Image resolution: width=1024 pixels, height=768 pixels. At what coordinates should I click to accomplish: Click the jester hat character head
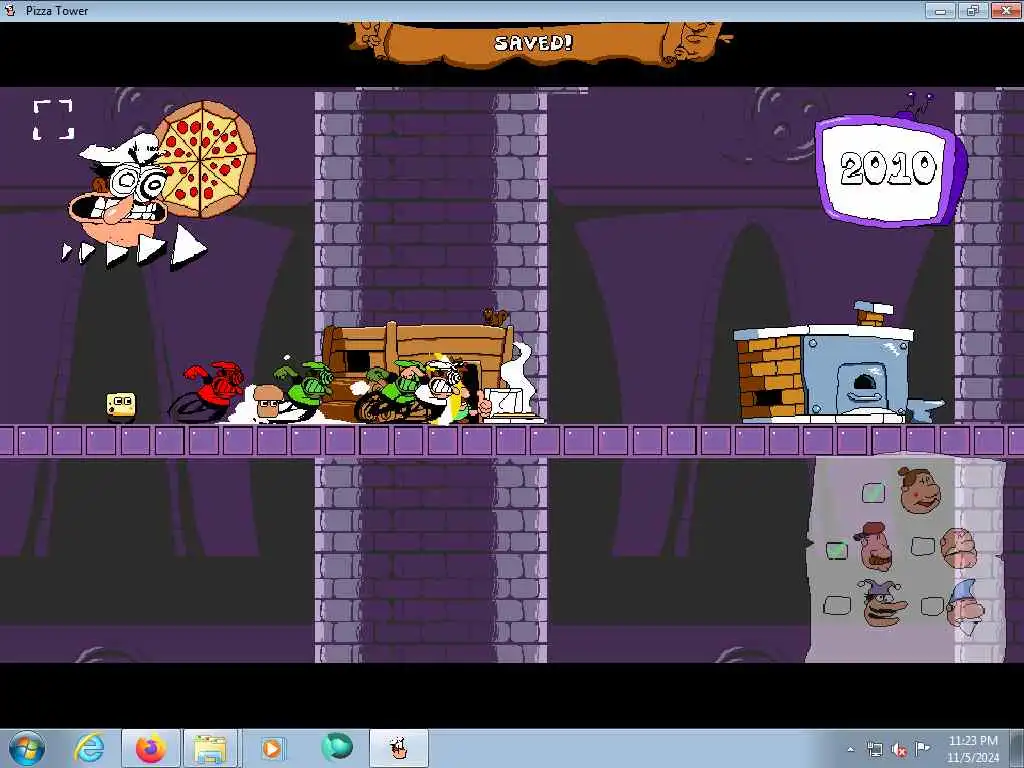point(882,603)
